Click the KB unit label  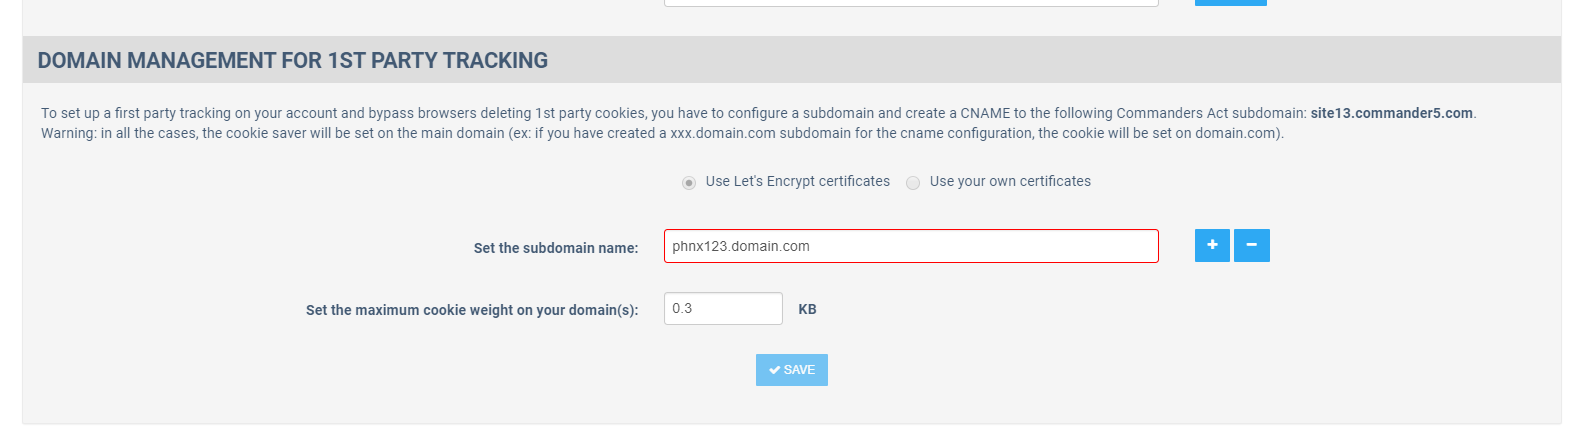[x=807, y=309]
